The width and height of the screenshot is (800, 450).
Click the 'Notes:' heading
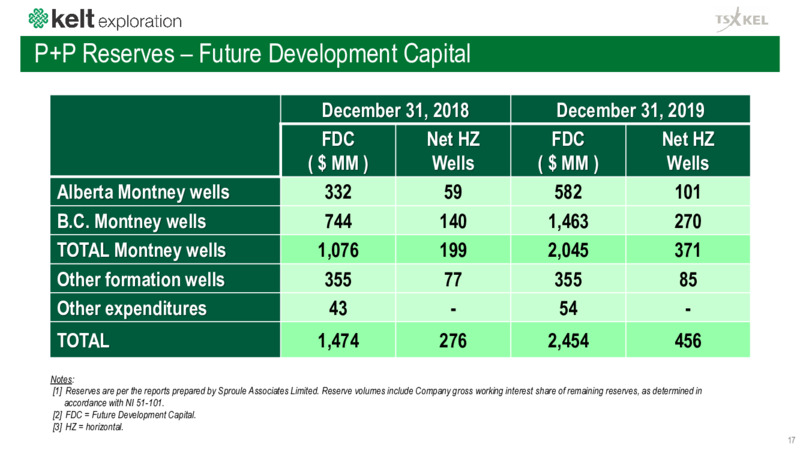point(62,380)
